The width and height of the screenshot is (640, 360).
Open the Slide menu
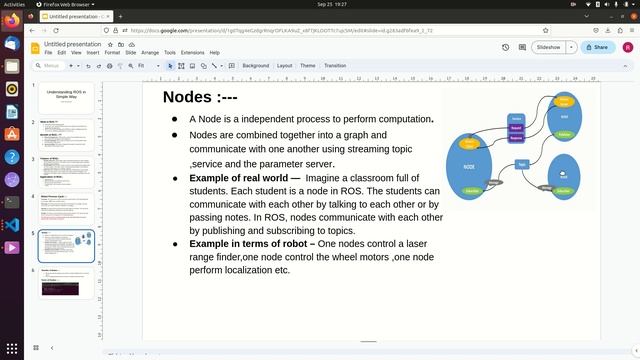tap(131, 53)
